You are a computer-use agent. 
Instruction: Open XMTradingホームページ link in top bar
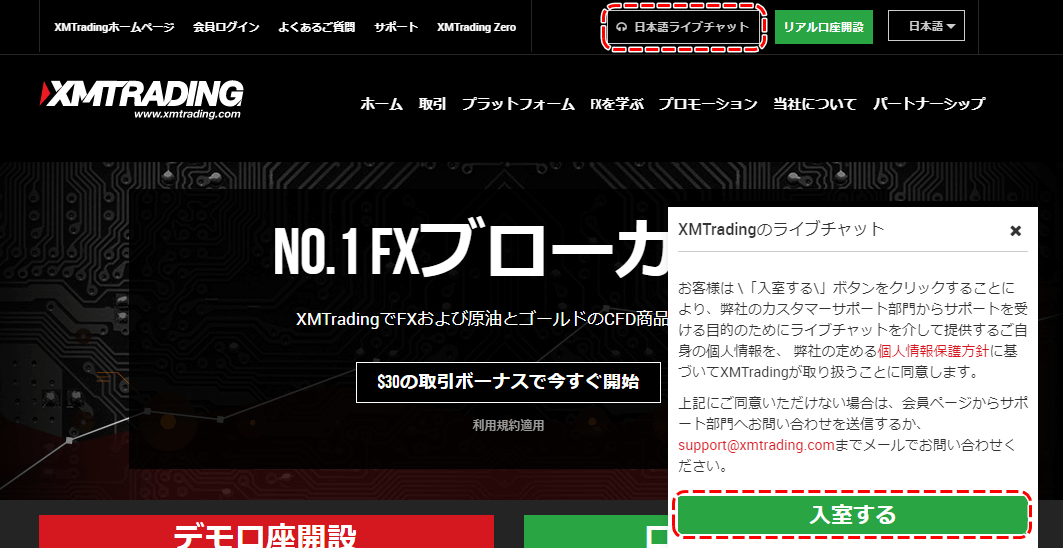point(114,27)
